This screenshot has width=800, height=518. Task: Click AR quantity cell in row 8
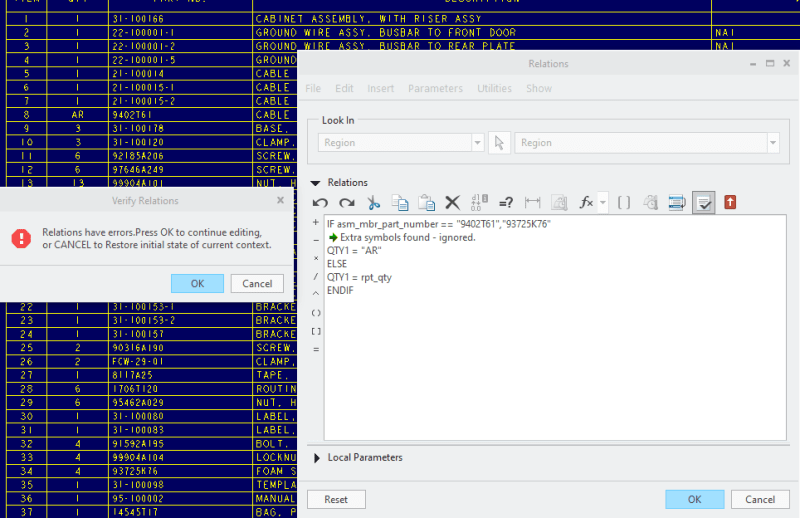pos(78,115)
